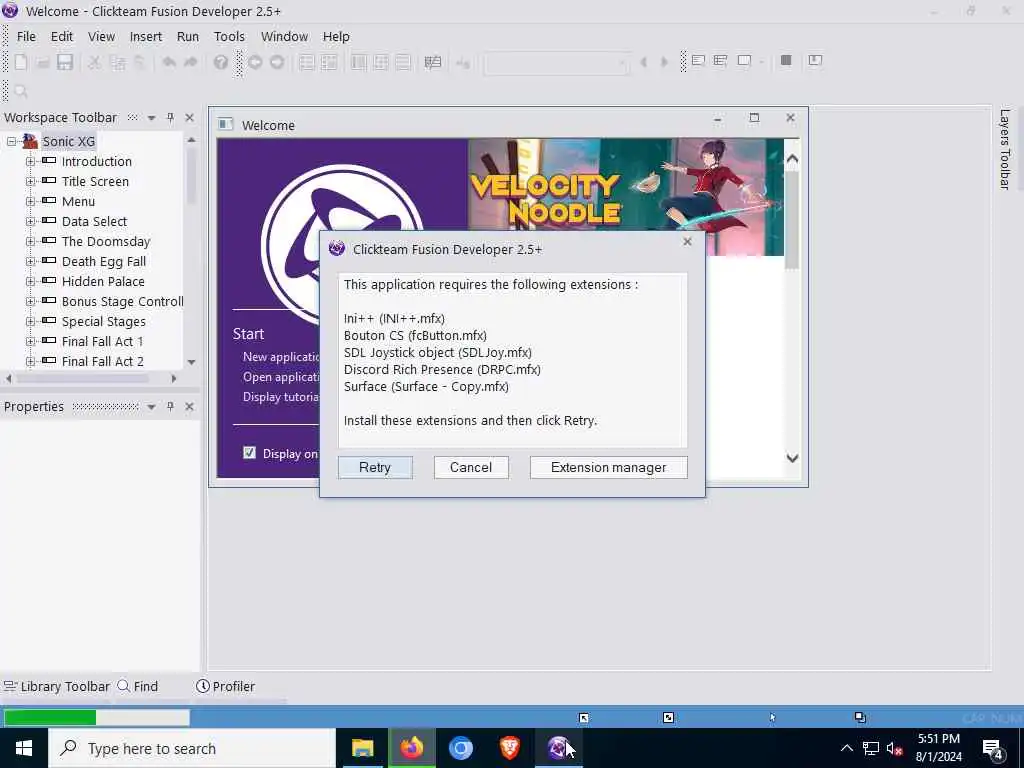Click the Forward navigation round arrow
The height and width of the screenshot is (768, 1024).
[277, 63]
